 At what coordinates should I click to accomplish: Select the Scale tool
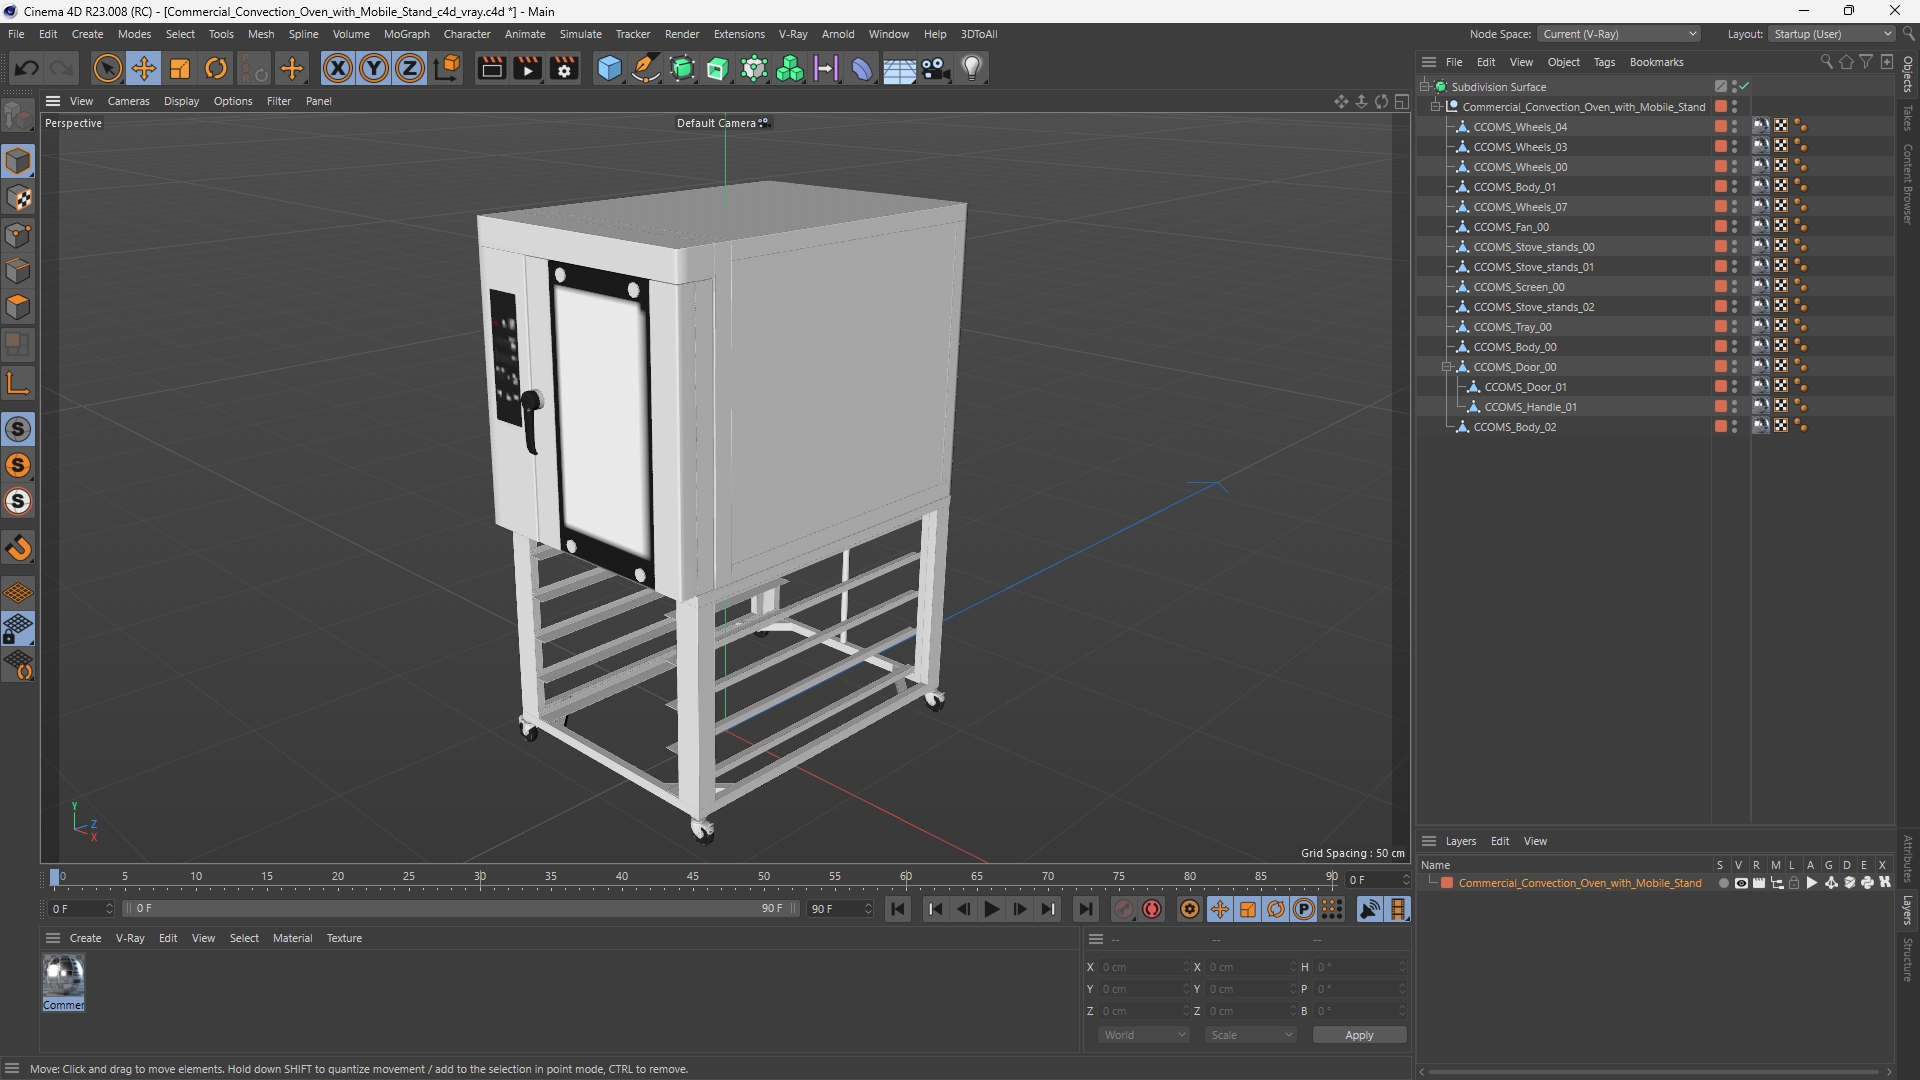[x=180, y=68]
